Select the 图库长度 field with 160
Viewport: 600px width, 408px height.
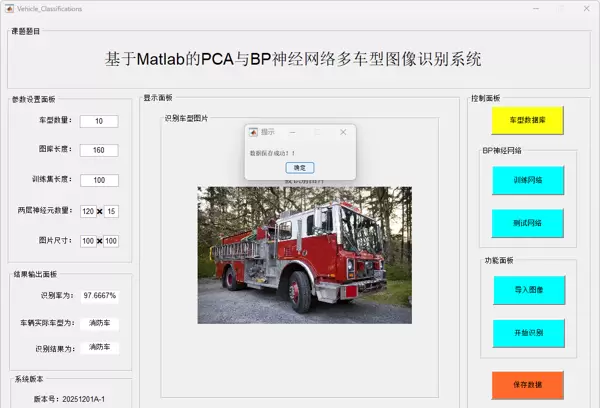click(99, 150)
